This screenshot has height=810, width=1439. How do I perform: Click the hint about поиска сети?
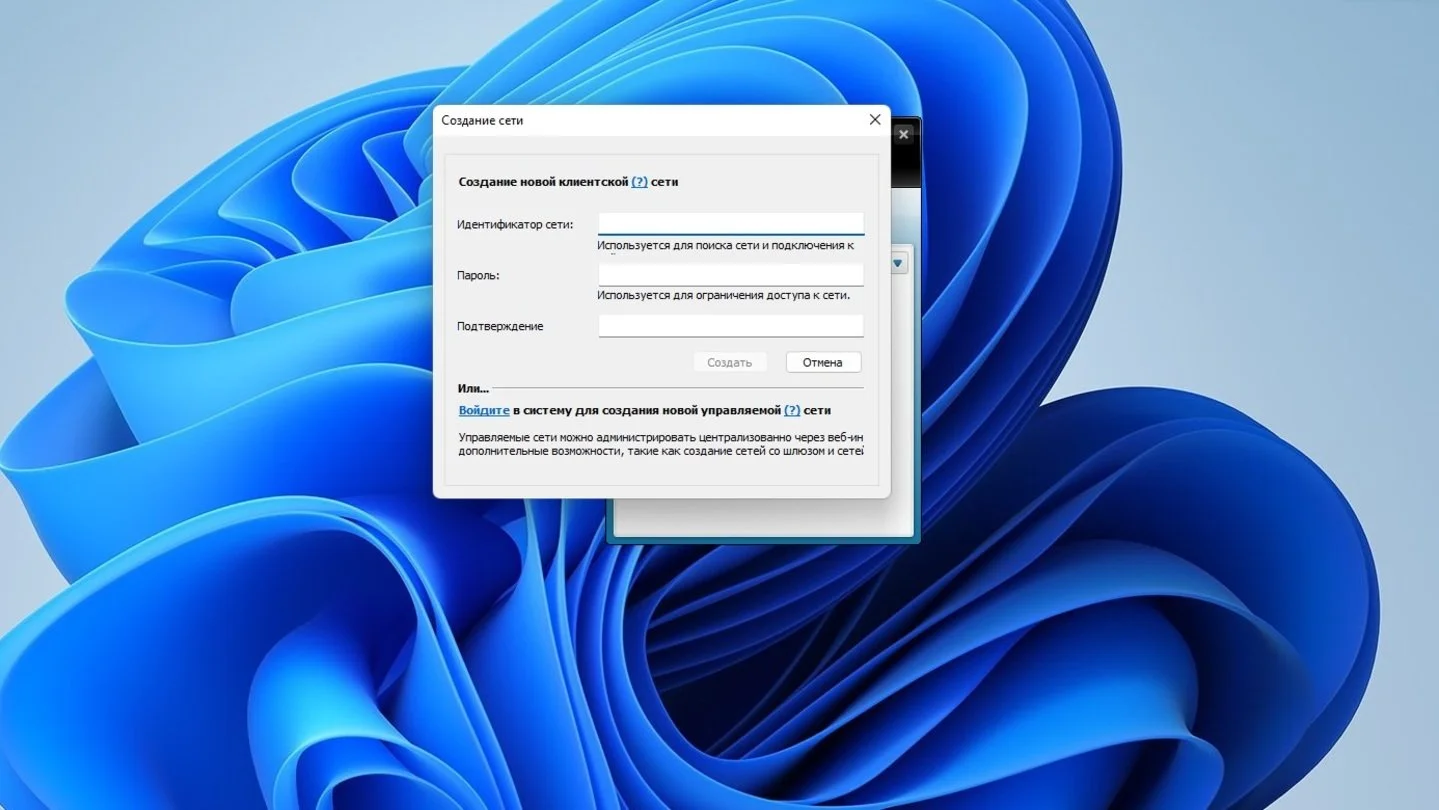point(726,245)
